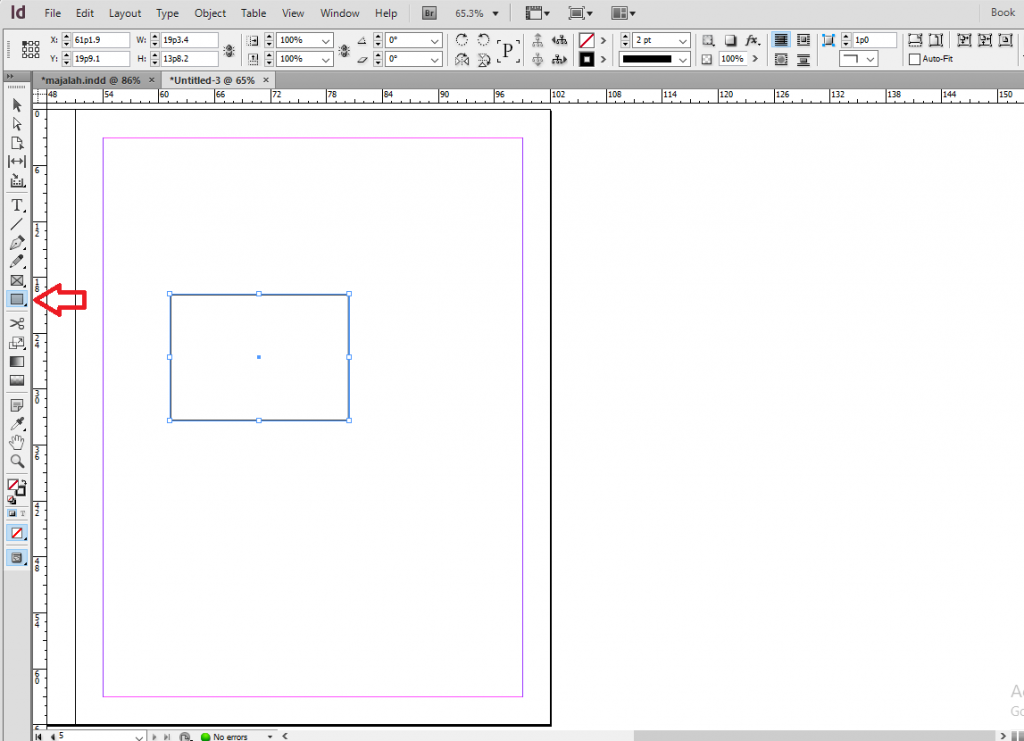Select the Pen tool

pos(17,243)
